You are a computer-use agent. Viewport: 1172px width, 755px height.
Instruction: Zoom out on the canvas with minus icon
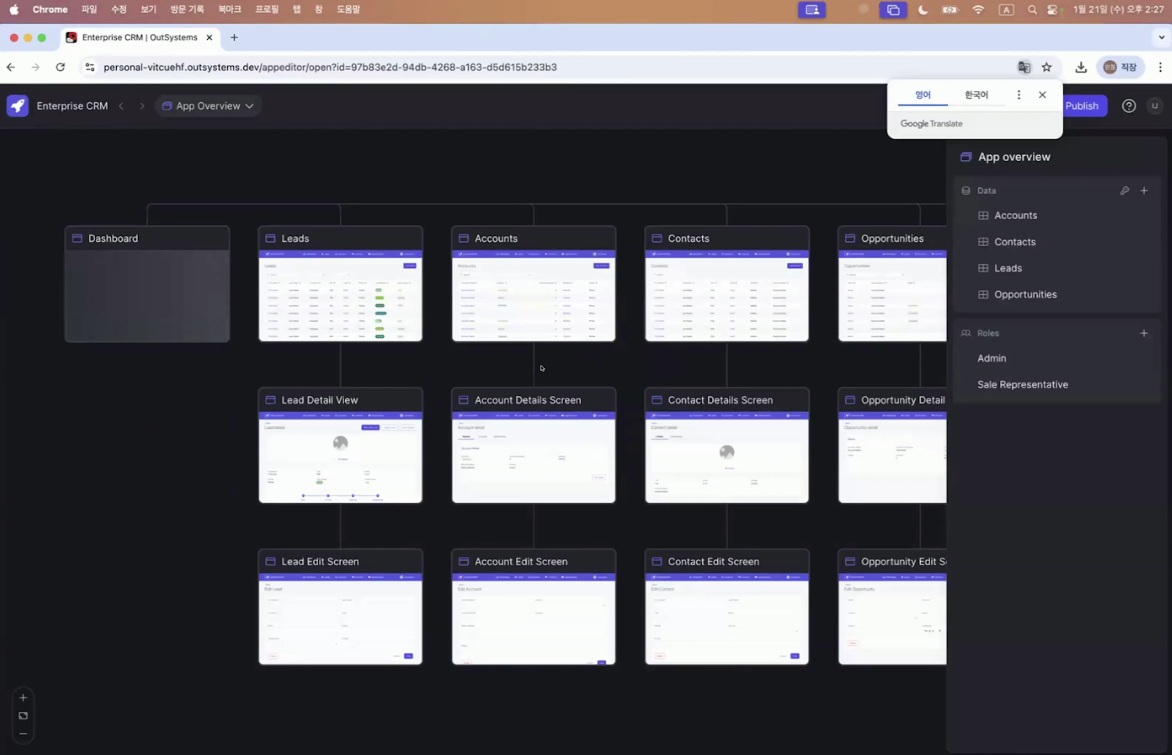point(23,734)
